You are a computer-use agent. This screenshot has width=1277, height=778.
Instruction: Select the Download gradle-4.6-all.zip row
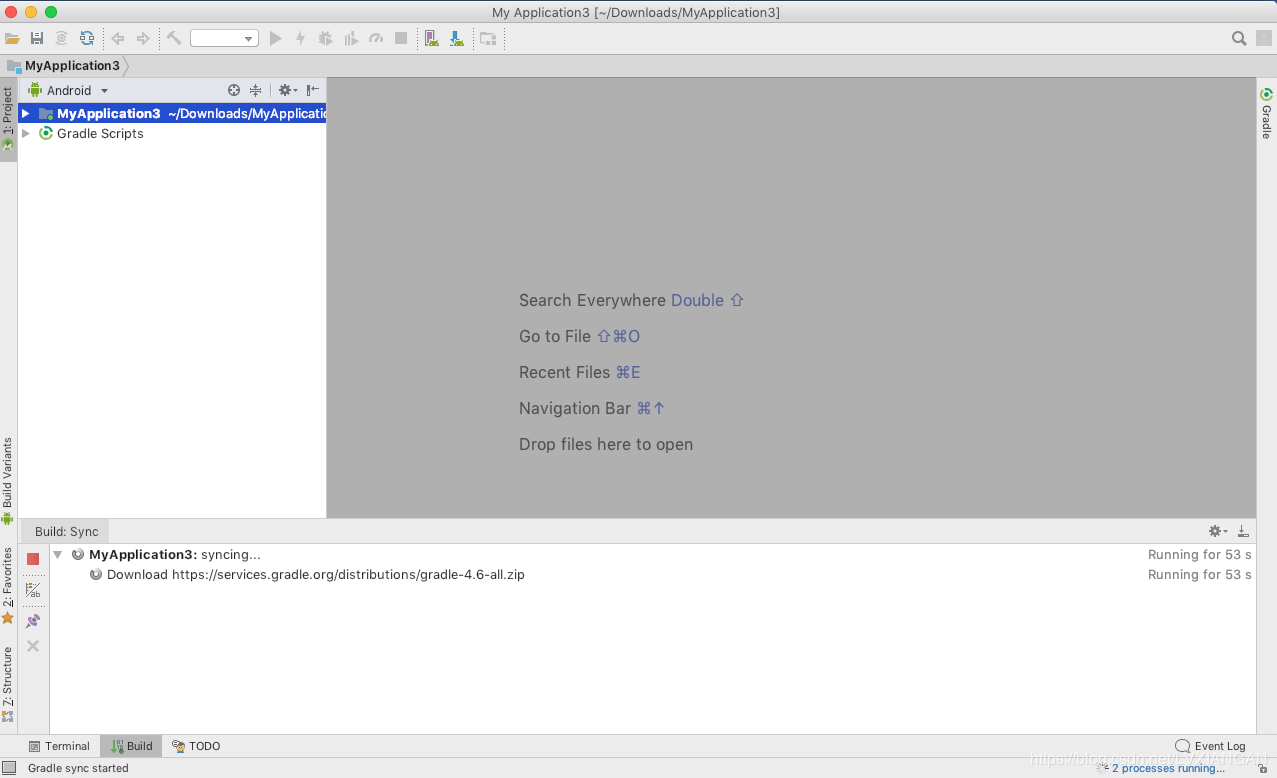pos(653,575)
